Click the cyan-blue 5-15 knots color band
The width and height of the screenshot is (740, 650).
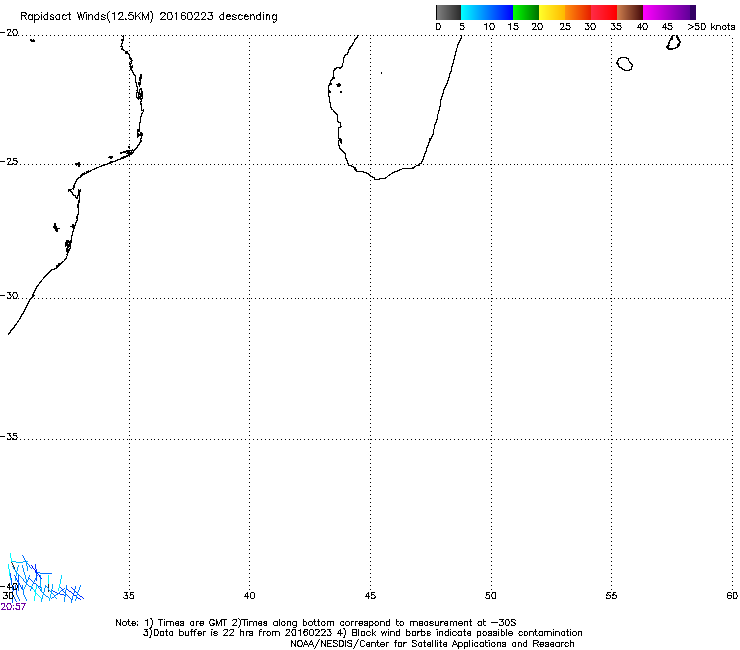[x=487, y=12]
